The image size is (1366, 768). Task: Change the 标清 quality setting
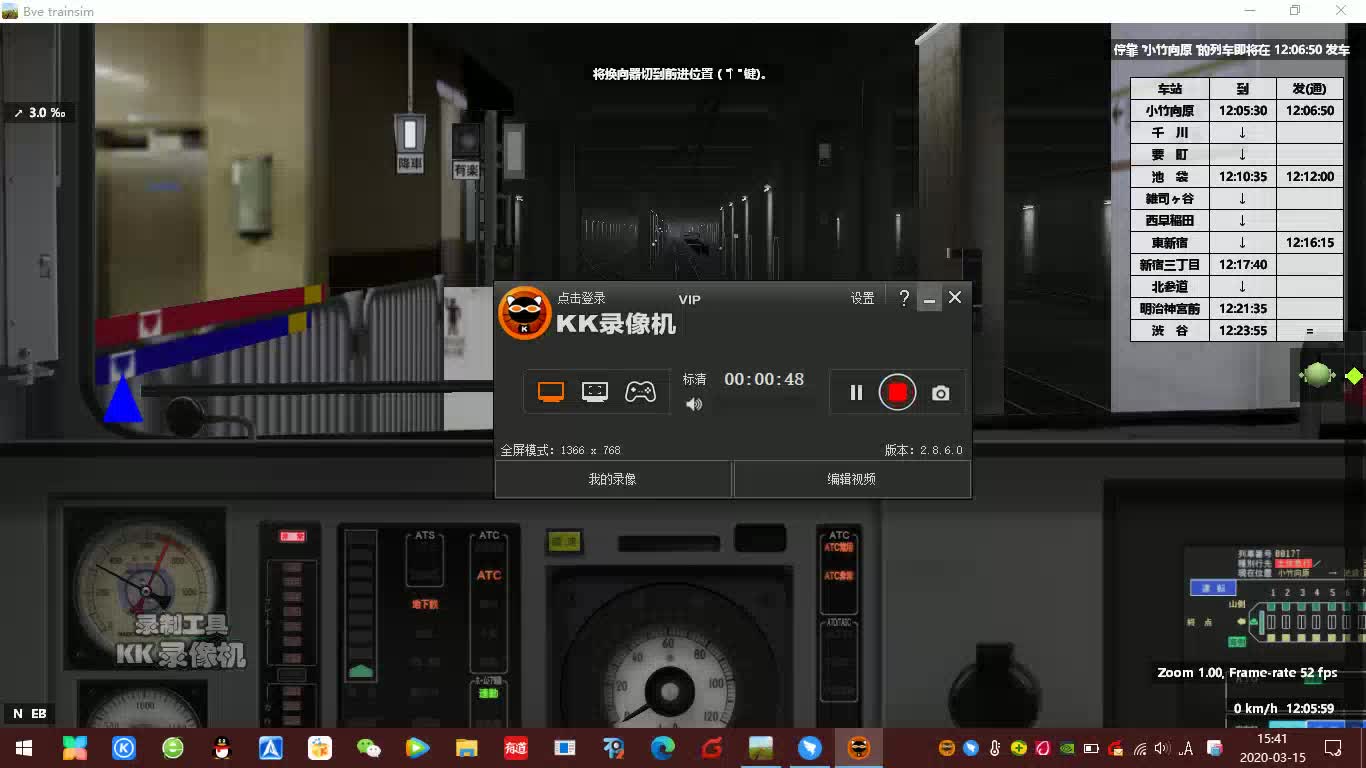pyautogui.click(x=694, y=379)
